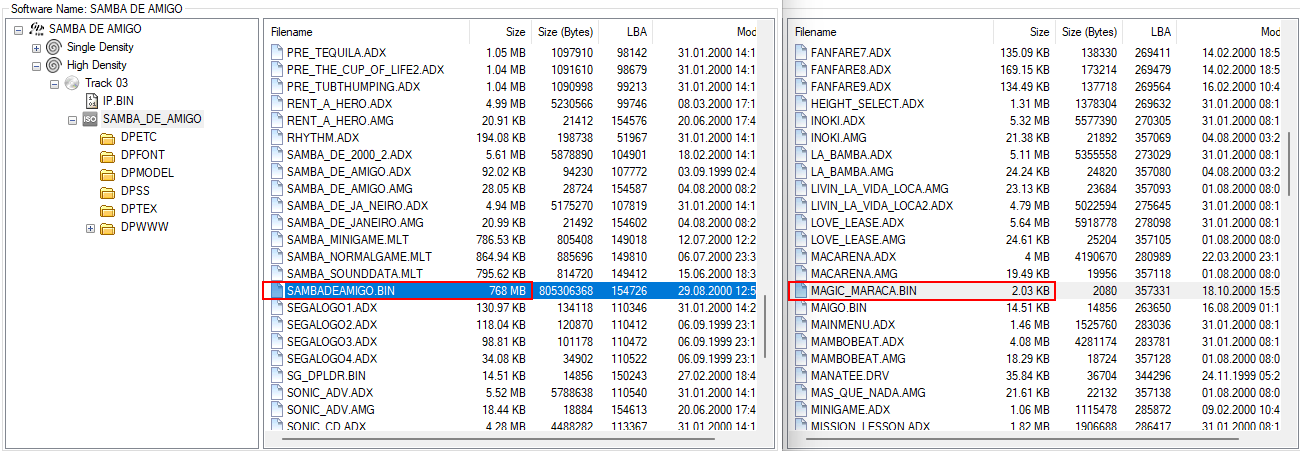
Task: Click file icon of RHYTHM.ADX
Action: point(277,137)
